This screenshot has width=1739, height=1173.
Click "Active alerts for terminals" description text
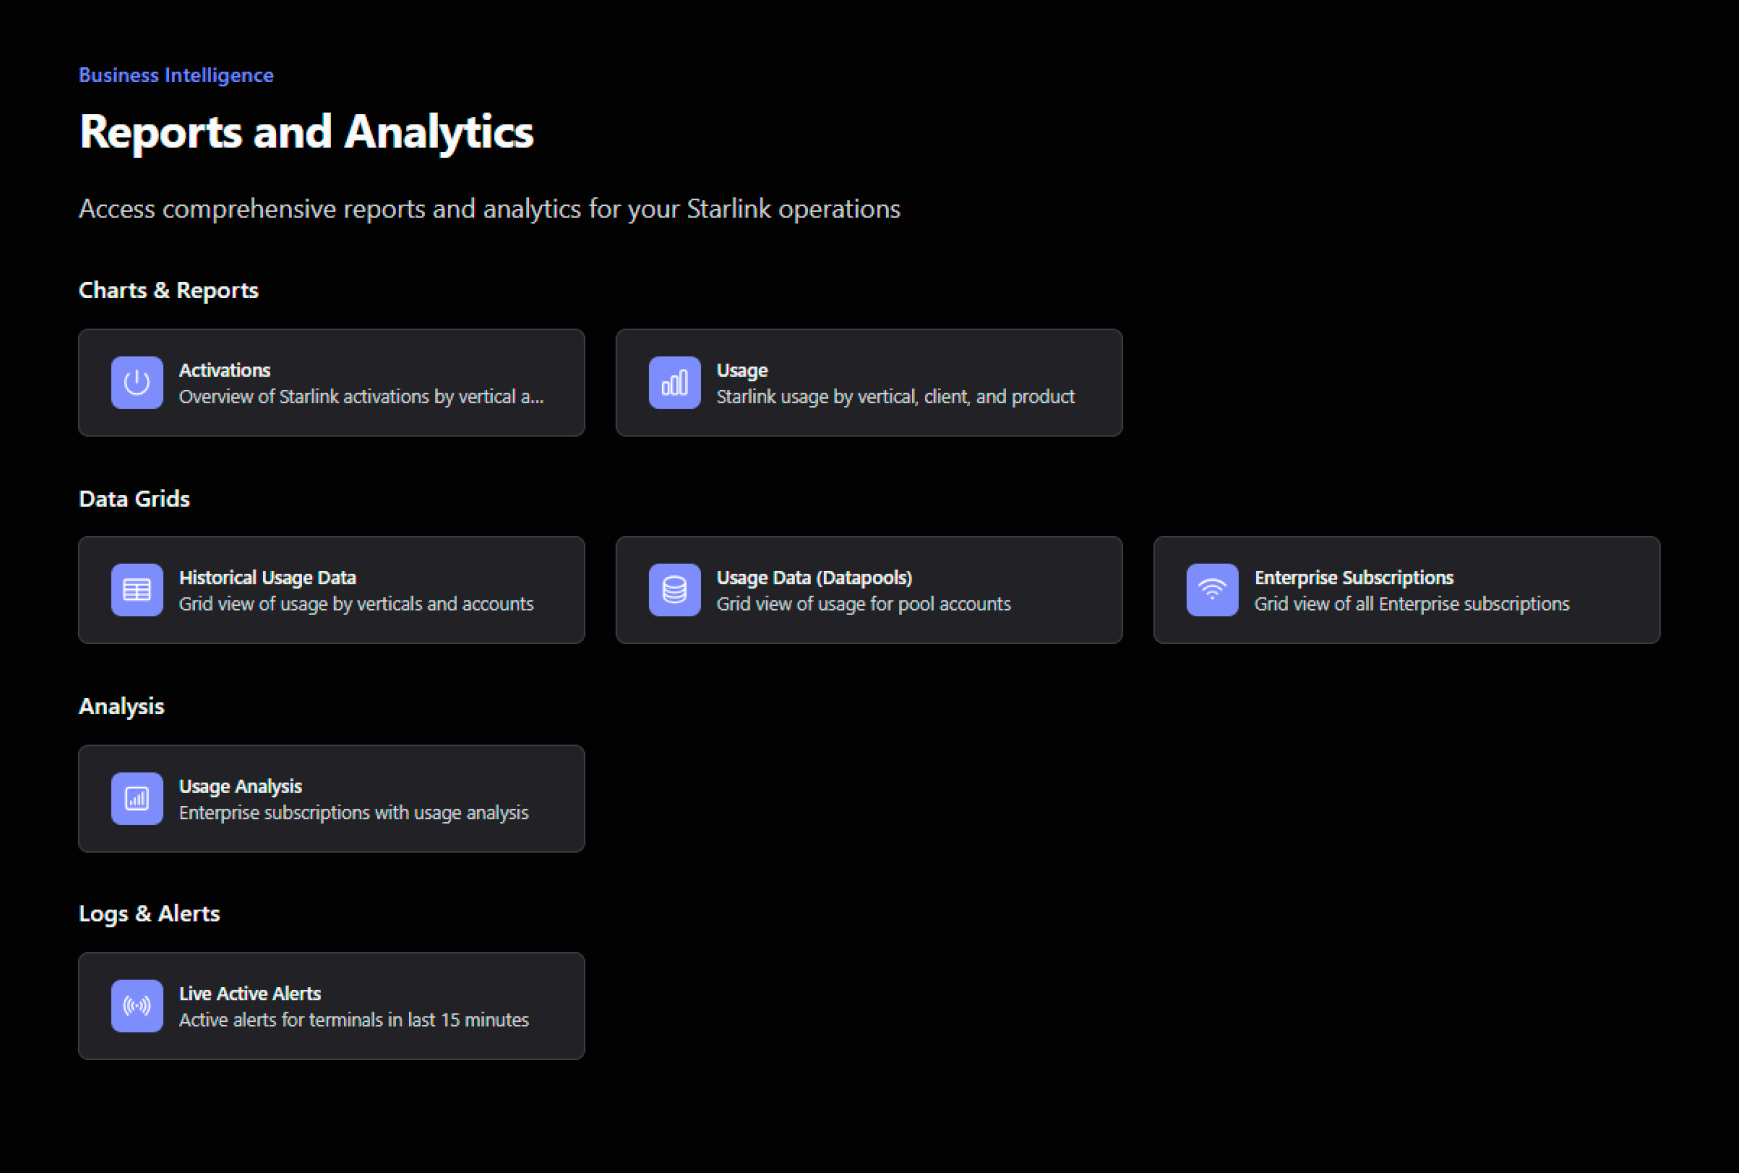pos(354,1020)
